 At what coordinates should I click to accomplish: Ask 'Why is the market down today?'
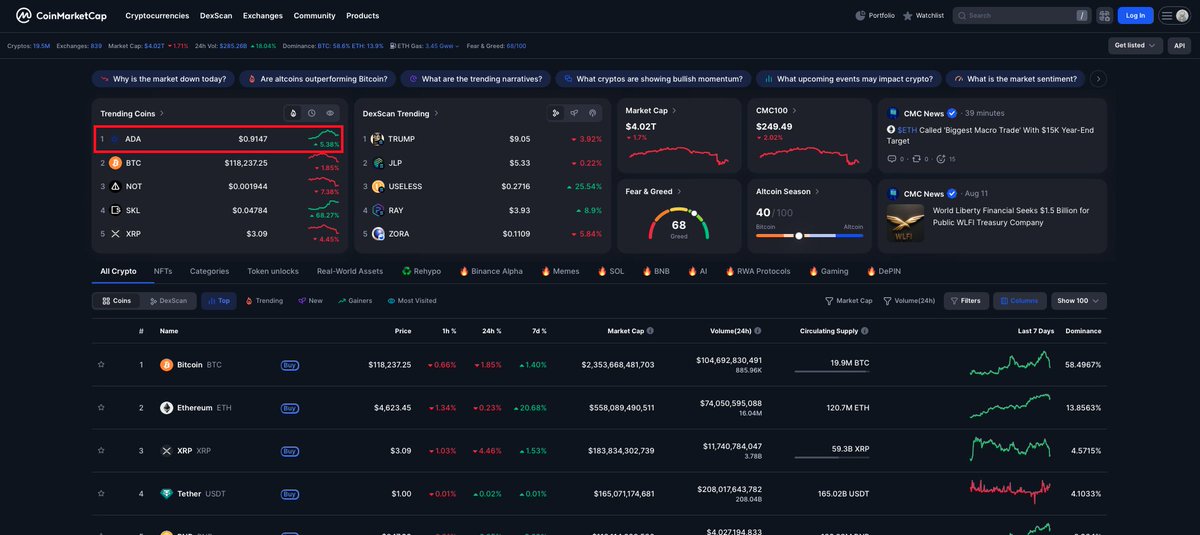pos(164,79)
